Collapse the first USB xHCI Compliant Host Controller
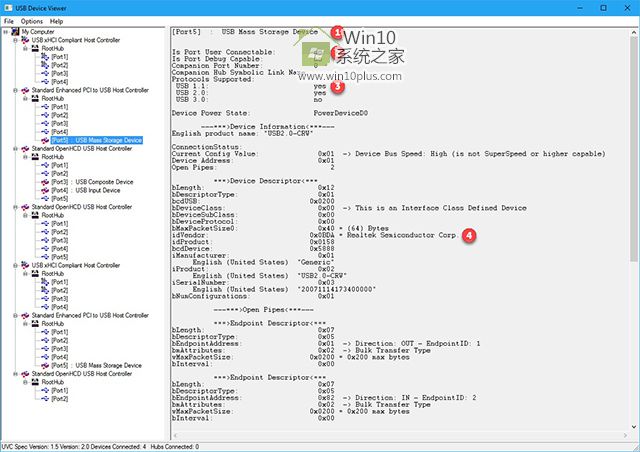Screen dimensions: 640x452 pos(16,40)
